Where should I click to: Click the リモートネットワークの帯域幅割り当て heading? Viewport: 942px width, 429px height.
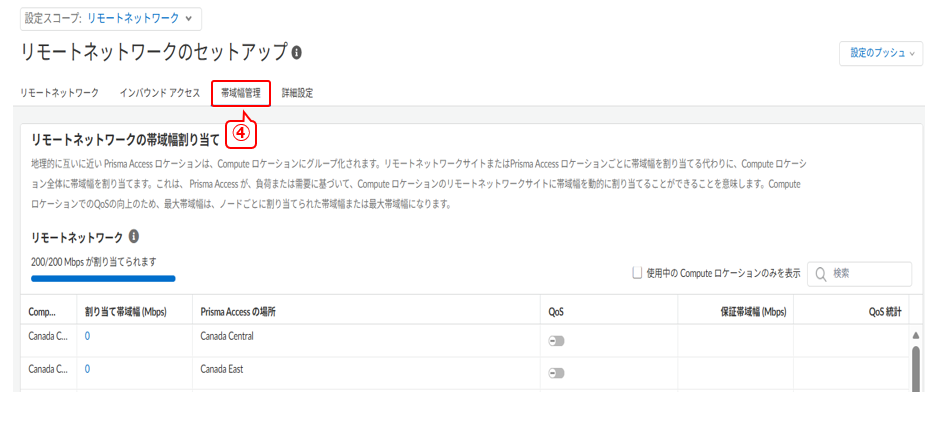(125, 139)
